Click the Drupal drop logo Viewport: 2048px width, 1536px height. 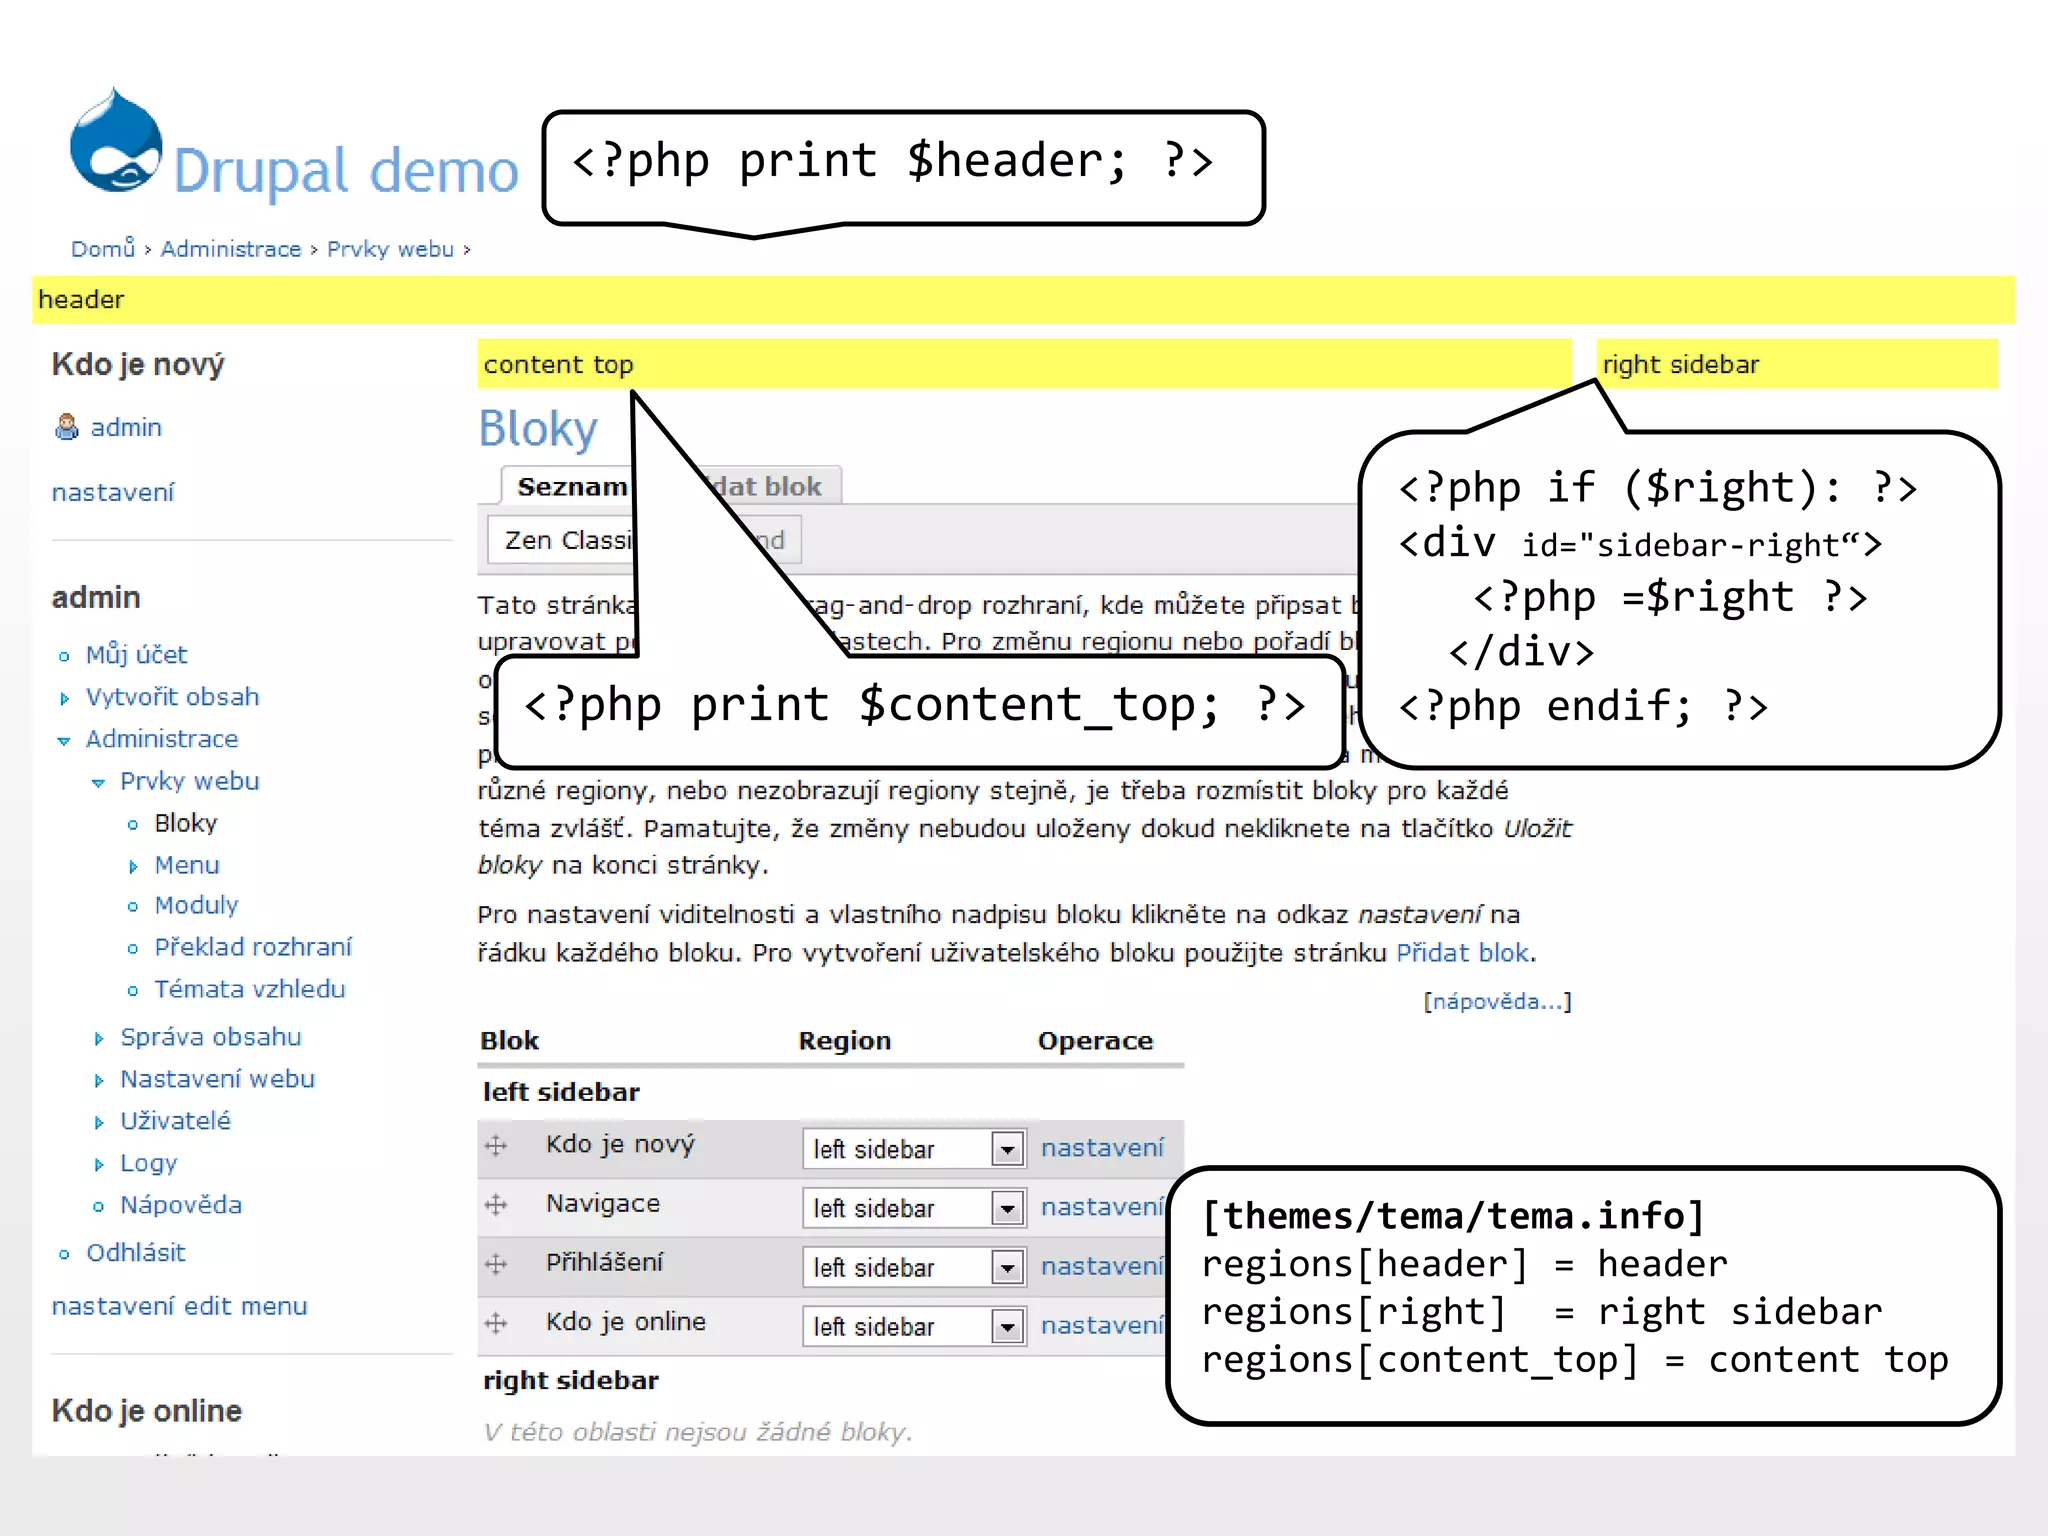(x=116, y=140)
